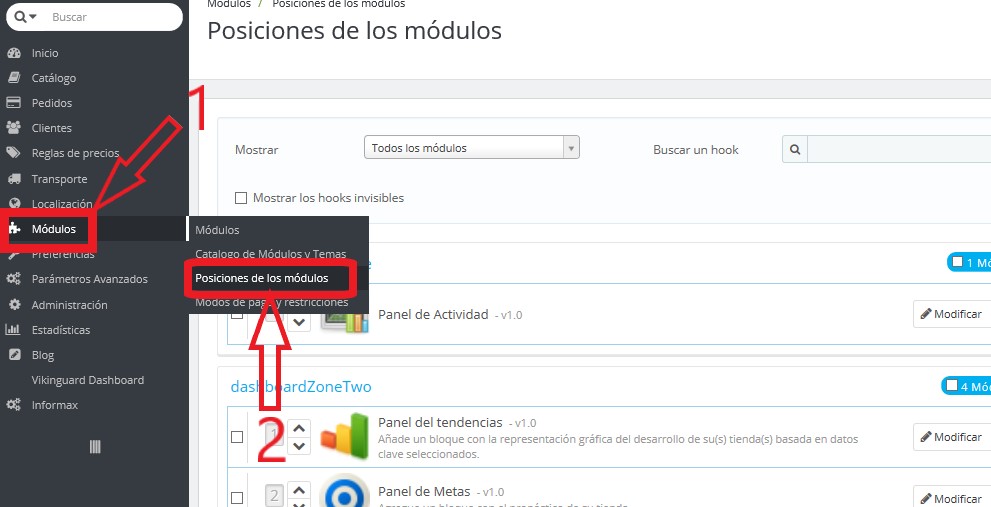
Task: Collapse the sidebar with the bars icon
Action: click(95, 447)
